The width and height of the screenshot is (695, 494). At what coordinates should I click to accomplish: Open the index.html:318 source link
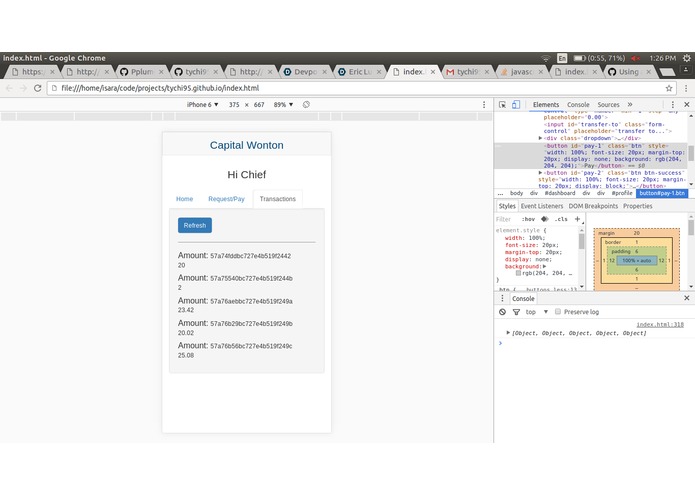(x=660, y=324)
